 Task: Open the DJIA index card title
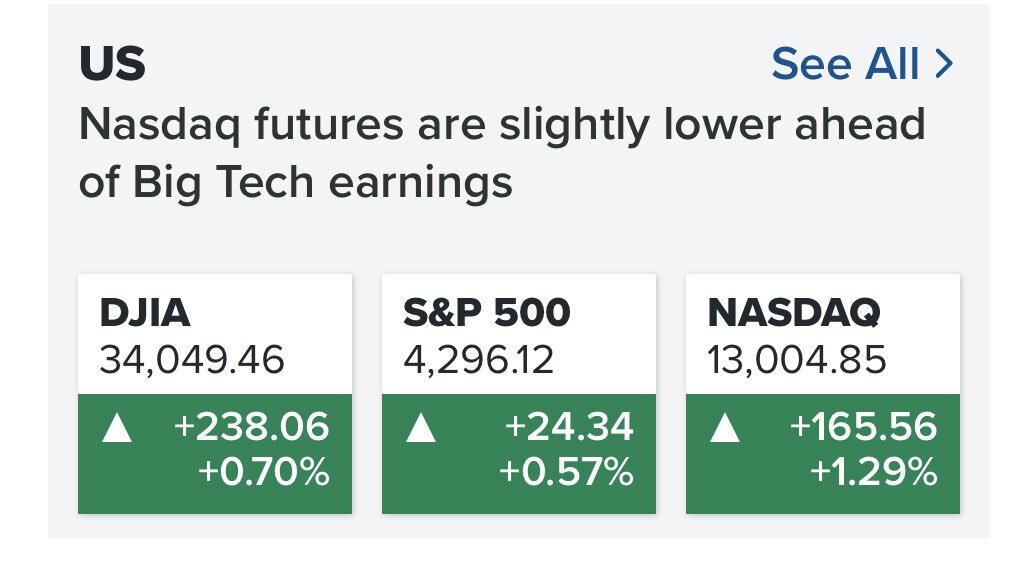[x=144, y=312]
